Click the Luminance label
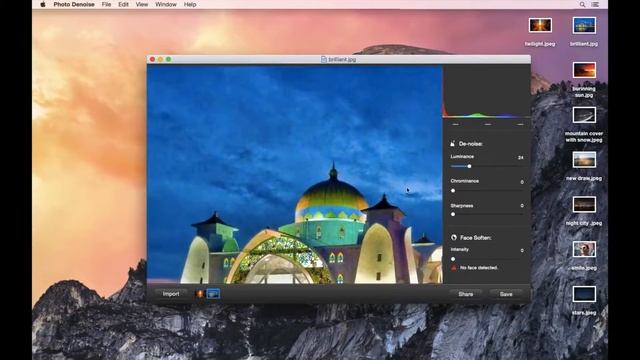 (462, 157)
